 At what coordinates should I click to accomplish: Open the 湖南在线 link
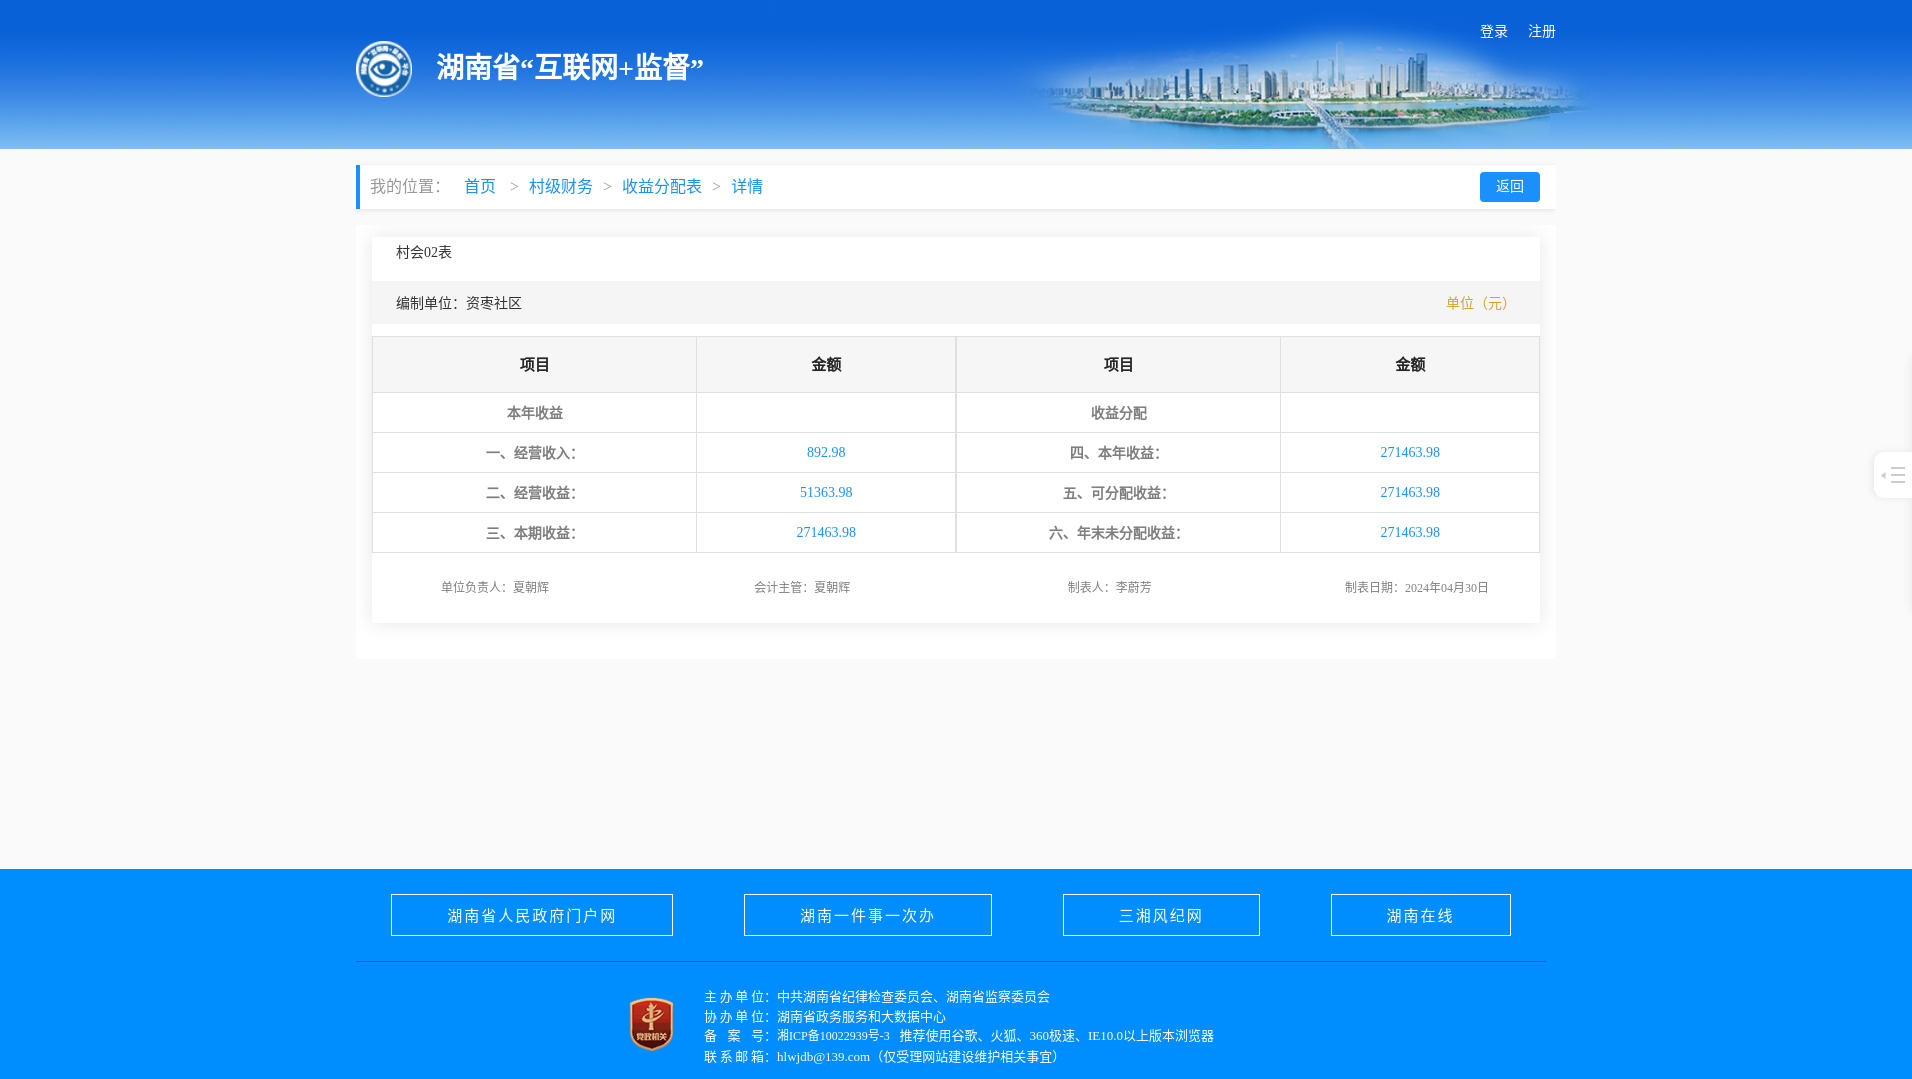1420,915
